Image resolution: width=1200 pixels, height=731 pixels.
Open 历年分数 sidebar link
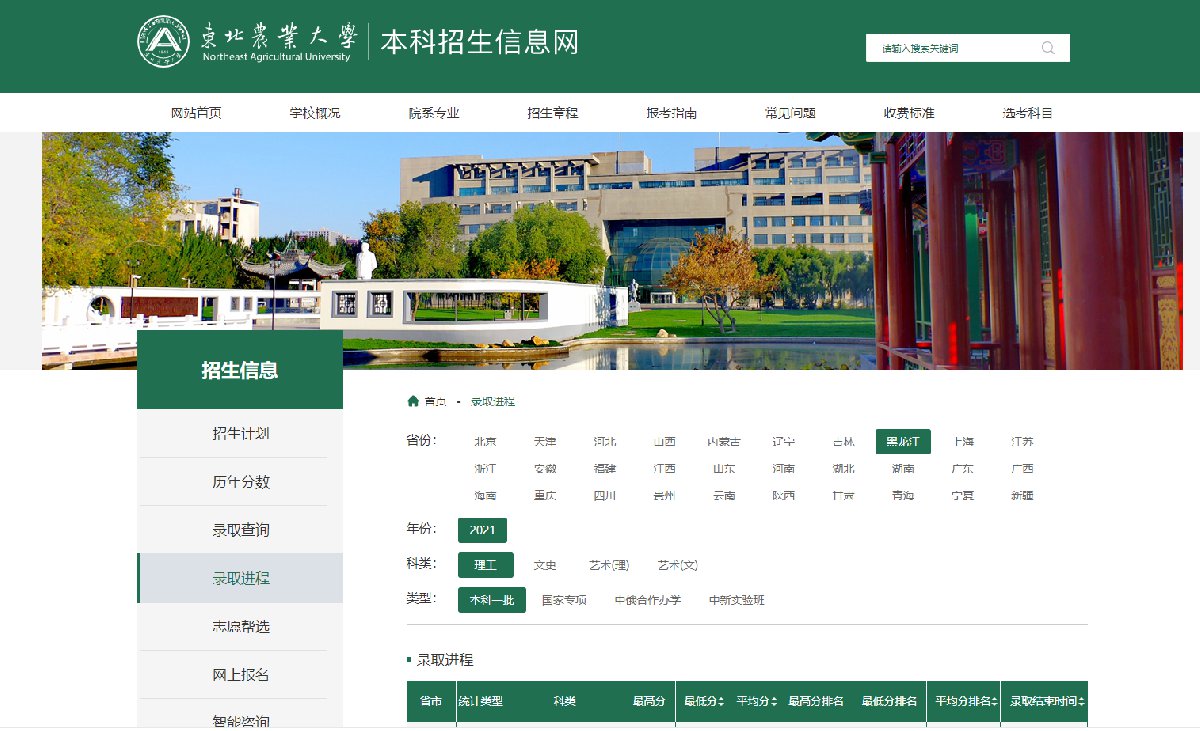click(240, 482)
